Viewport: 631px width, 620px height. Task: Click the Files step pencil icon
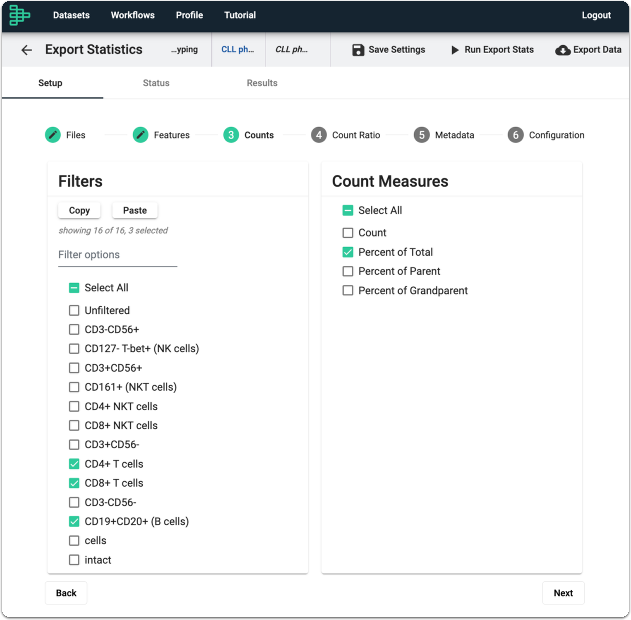point(53,135)
